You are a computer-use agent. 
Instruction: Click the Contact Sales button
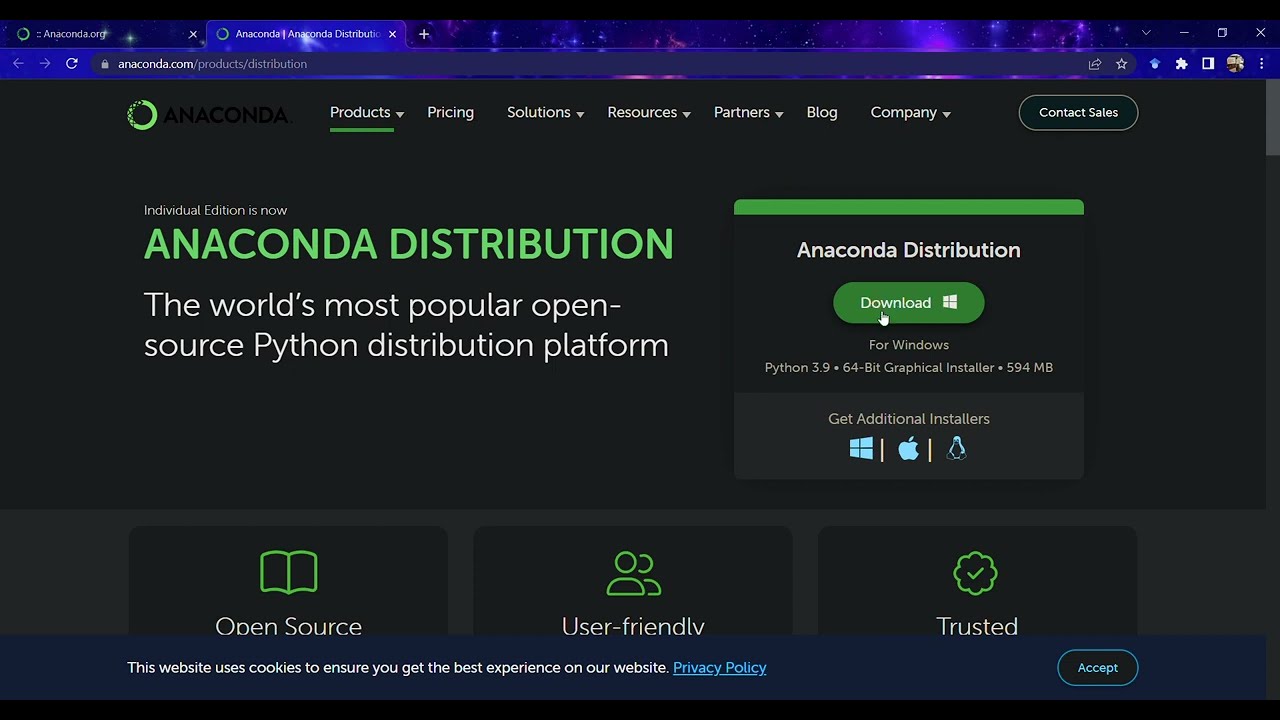[1078, 112]
